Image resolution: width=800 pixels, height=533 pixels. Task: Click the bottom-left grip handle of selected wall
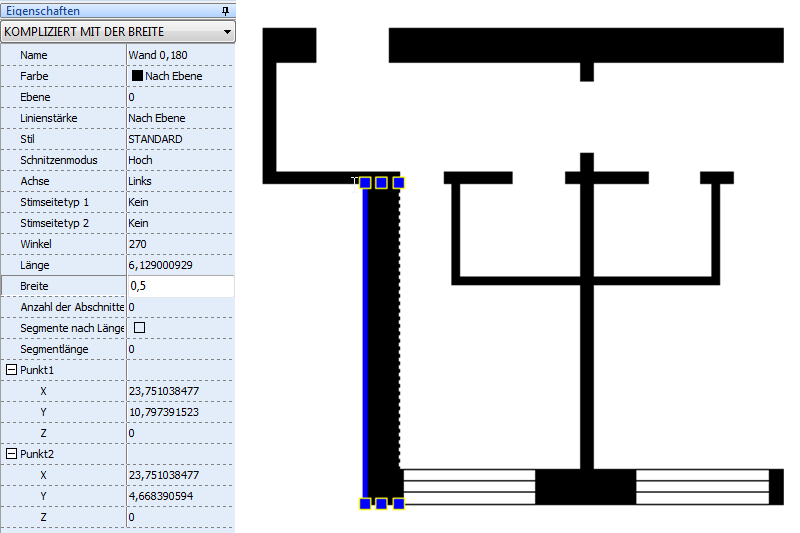(x=365, y=503)
